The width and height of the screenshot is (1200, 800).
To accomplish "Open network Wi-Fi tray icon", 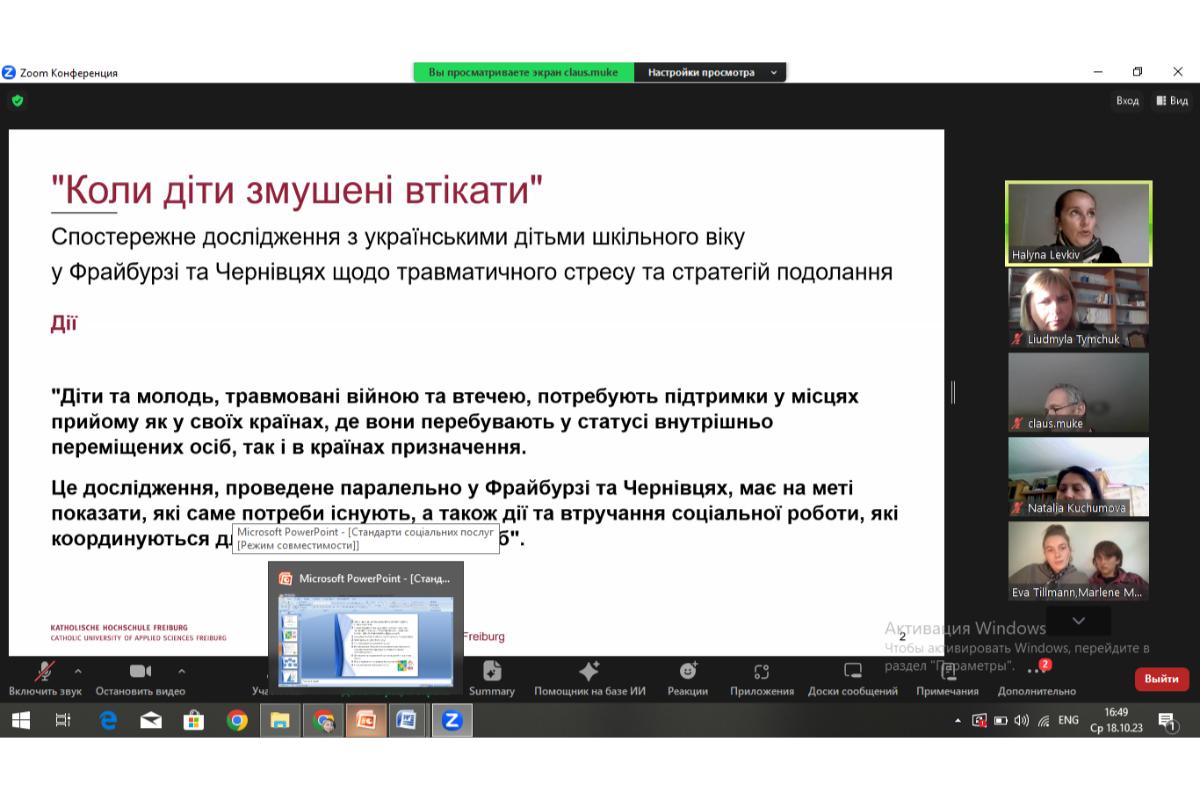I will click(1043, 720).
